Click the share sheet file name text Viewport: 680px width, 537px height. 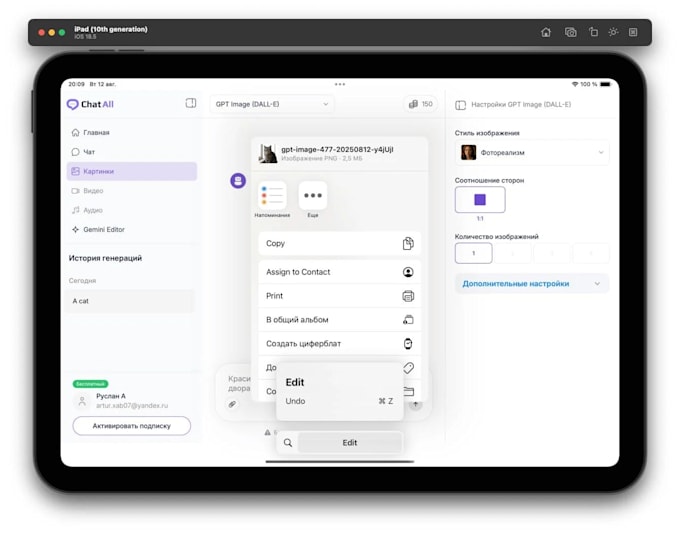(x=337, y=149)
